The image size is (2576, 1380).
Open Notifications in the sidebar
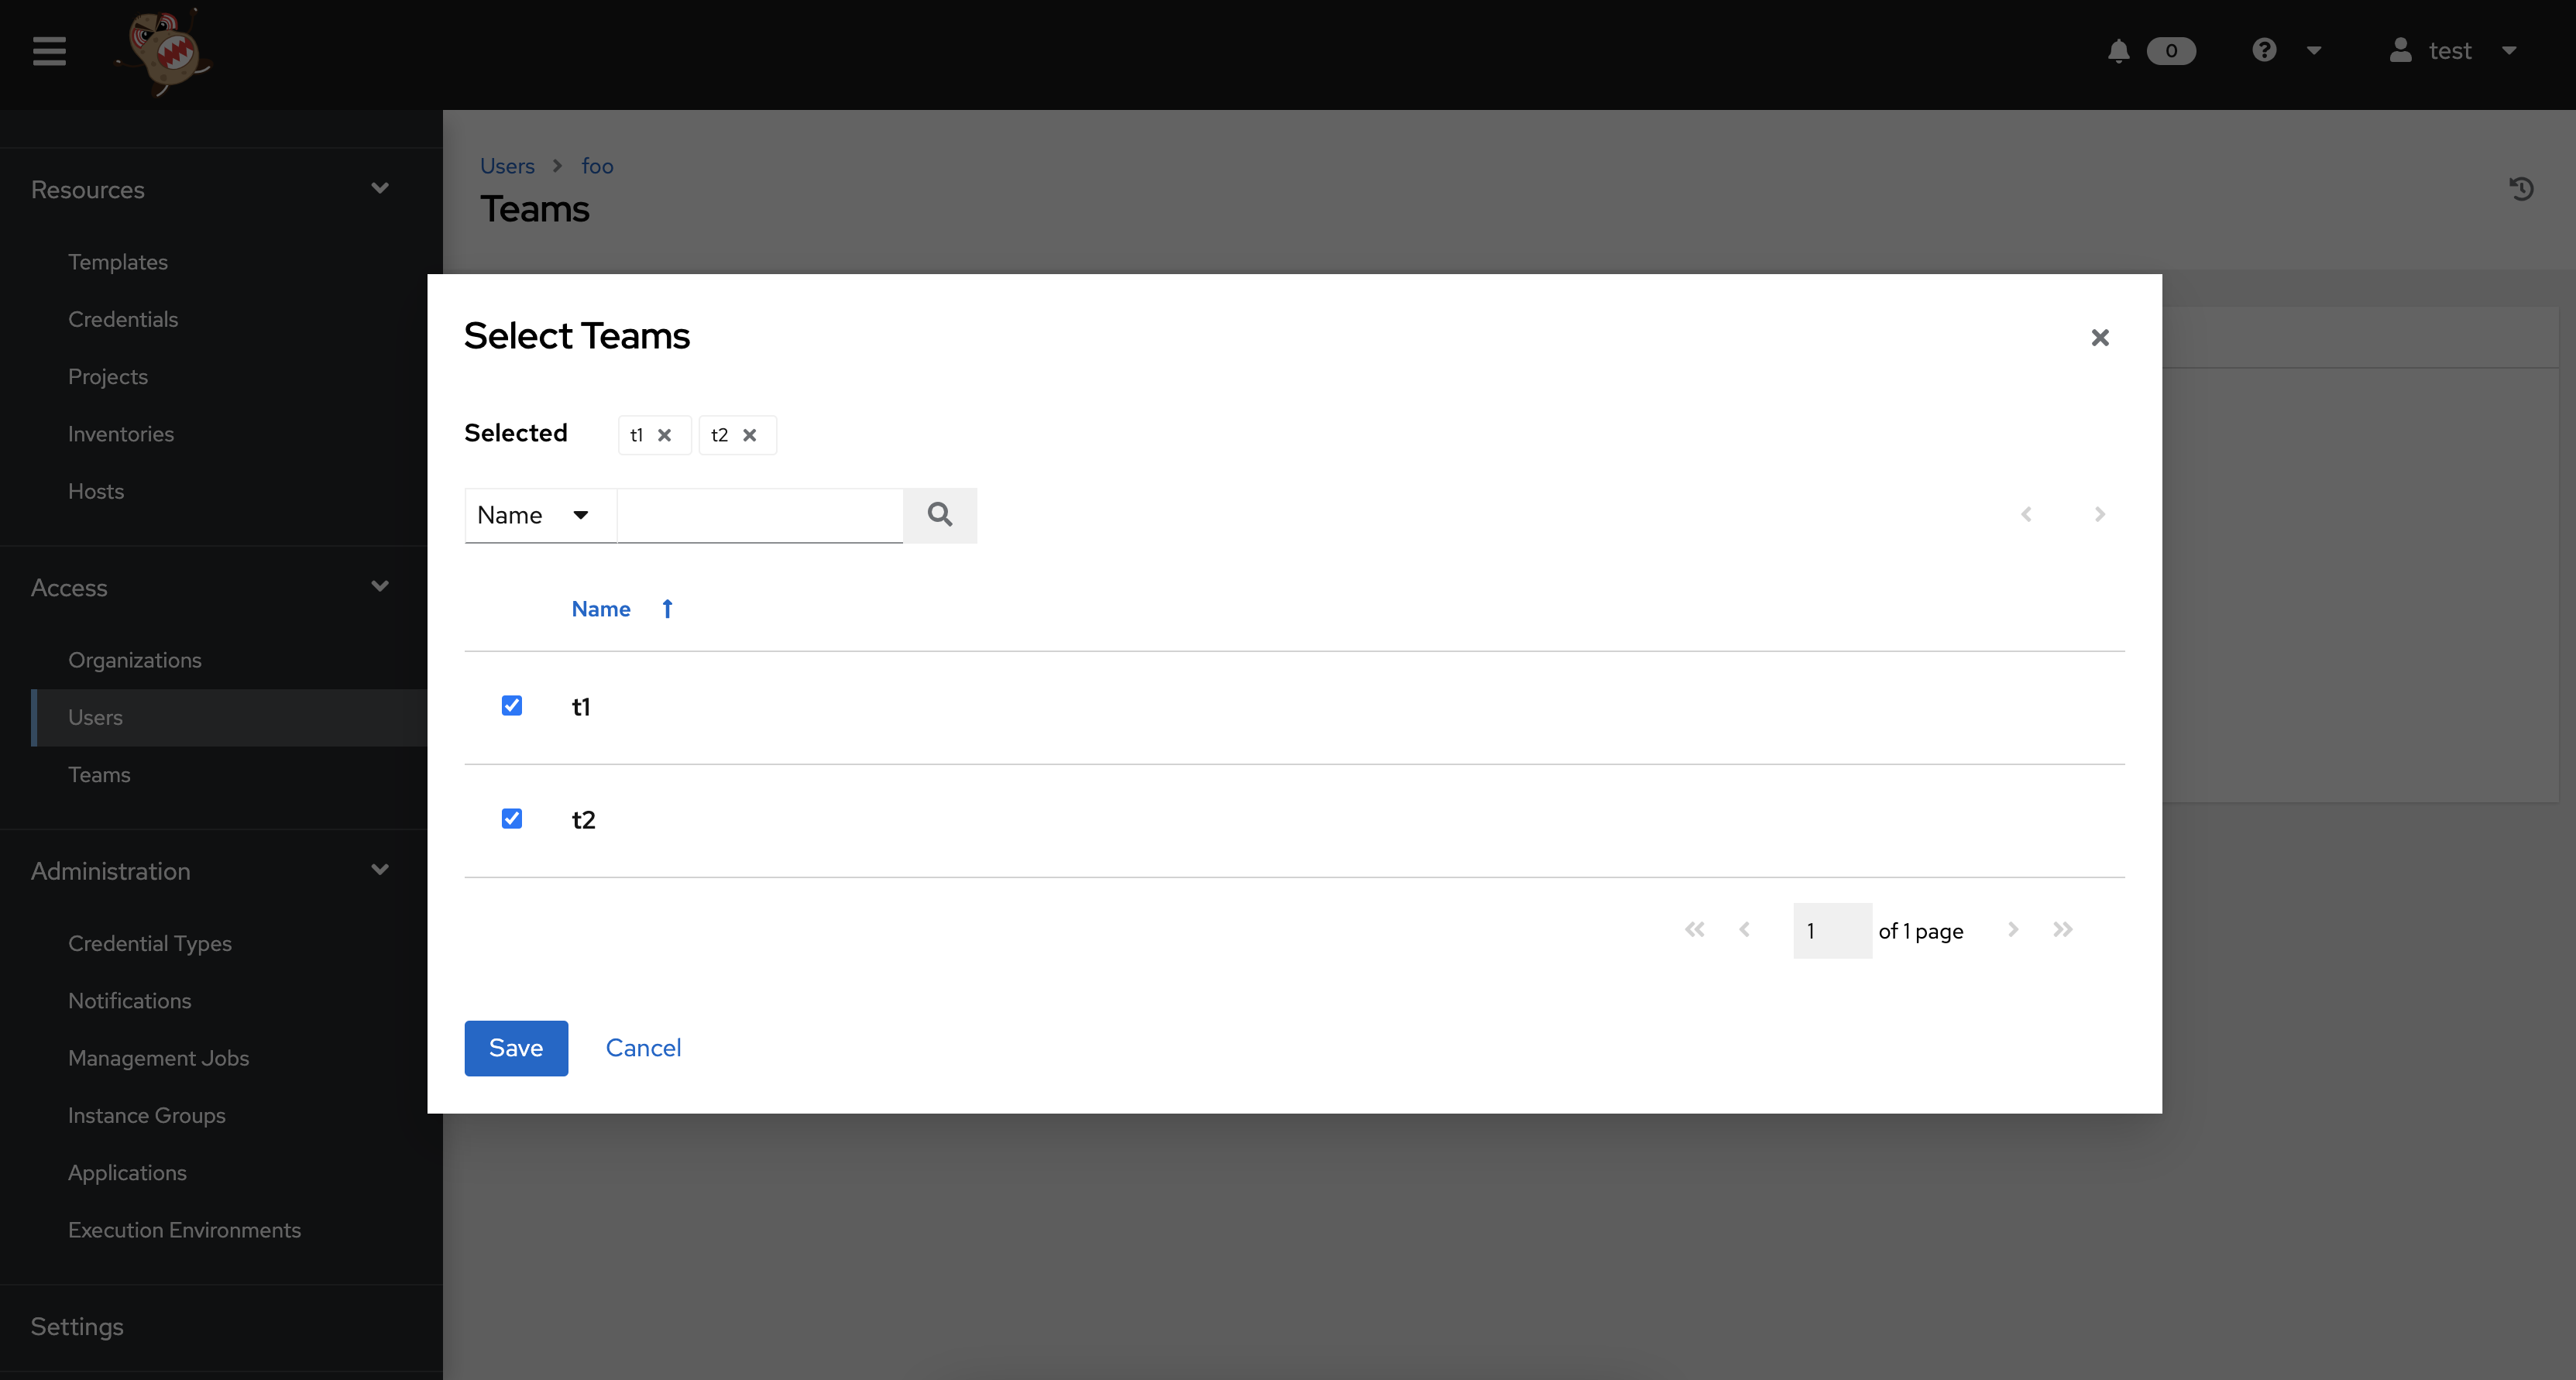(x=130, y=1000)
